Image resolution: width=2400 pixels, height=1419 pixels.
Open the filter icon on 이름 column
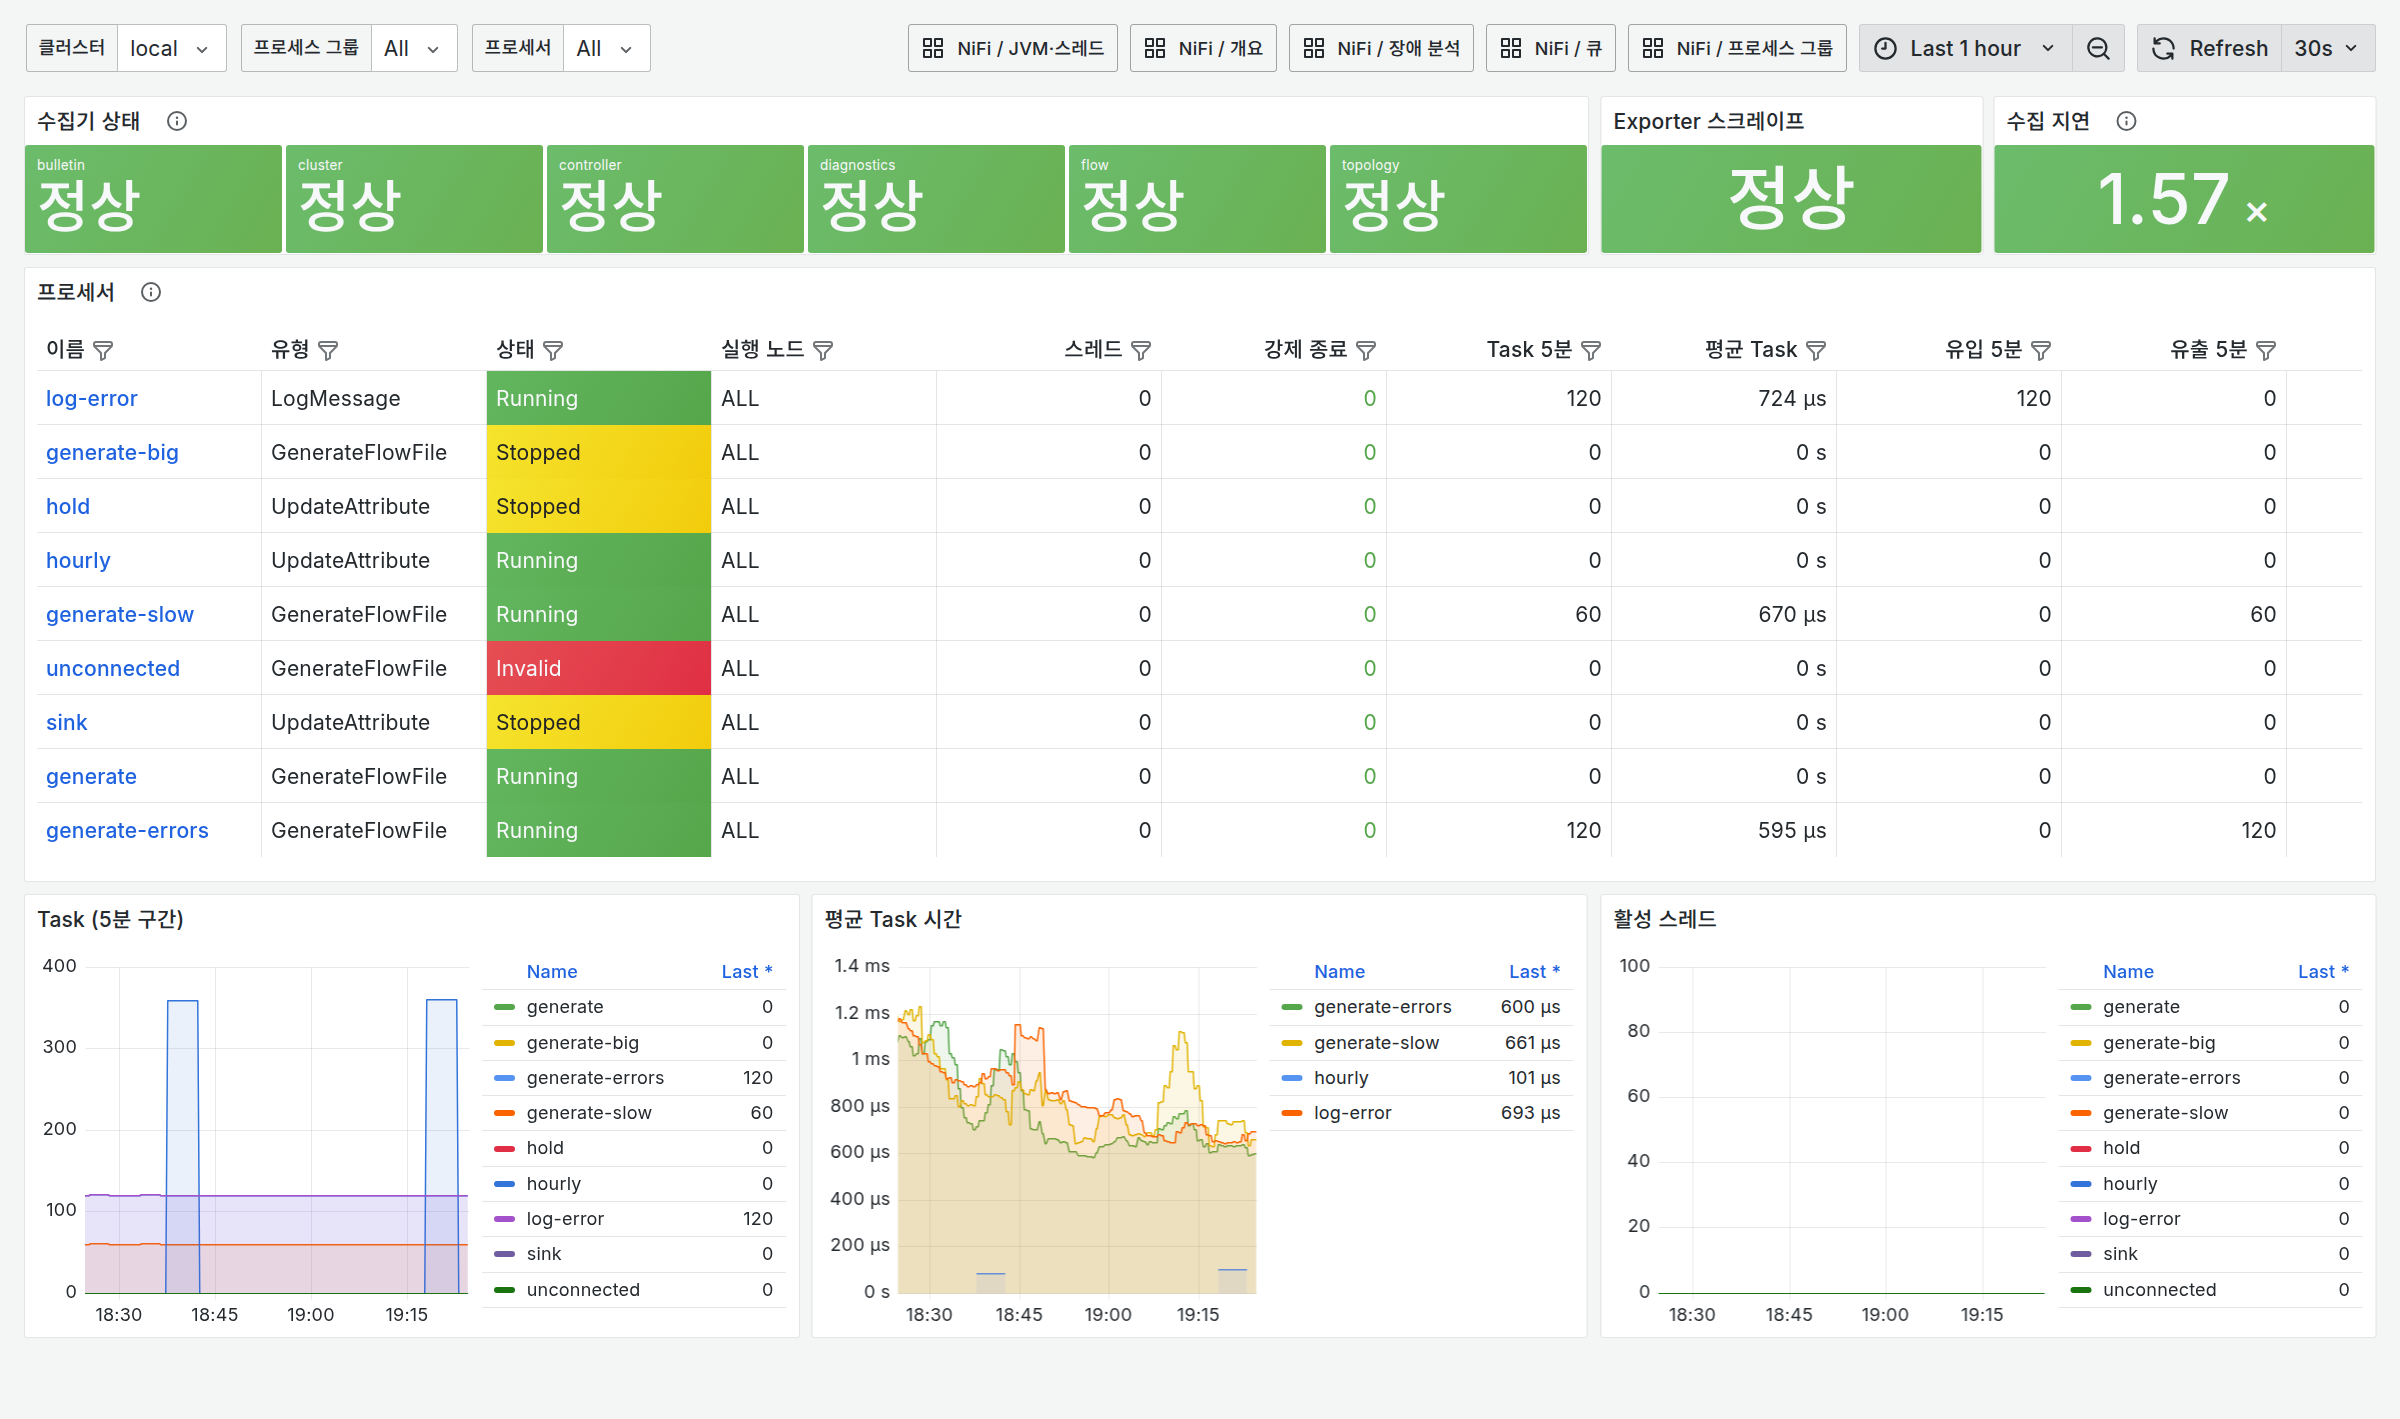103,350
